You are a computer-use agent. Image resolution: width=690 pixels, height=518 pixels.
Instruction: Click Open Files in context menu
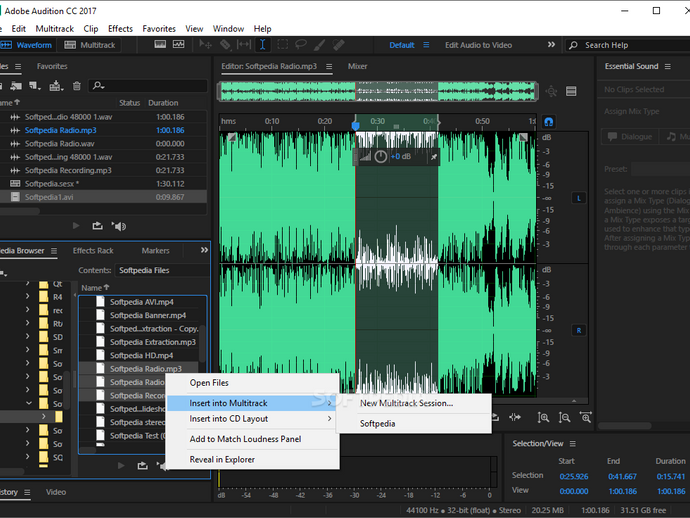tap(209, 382)
